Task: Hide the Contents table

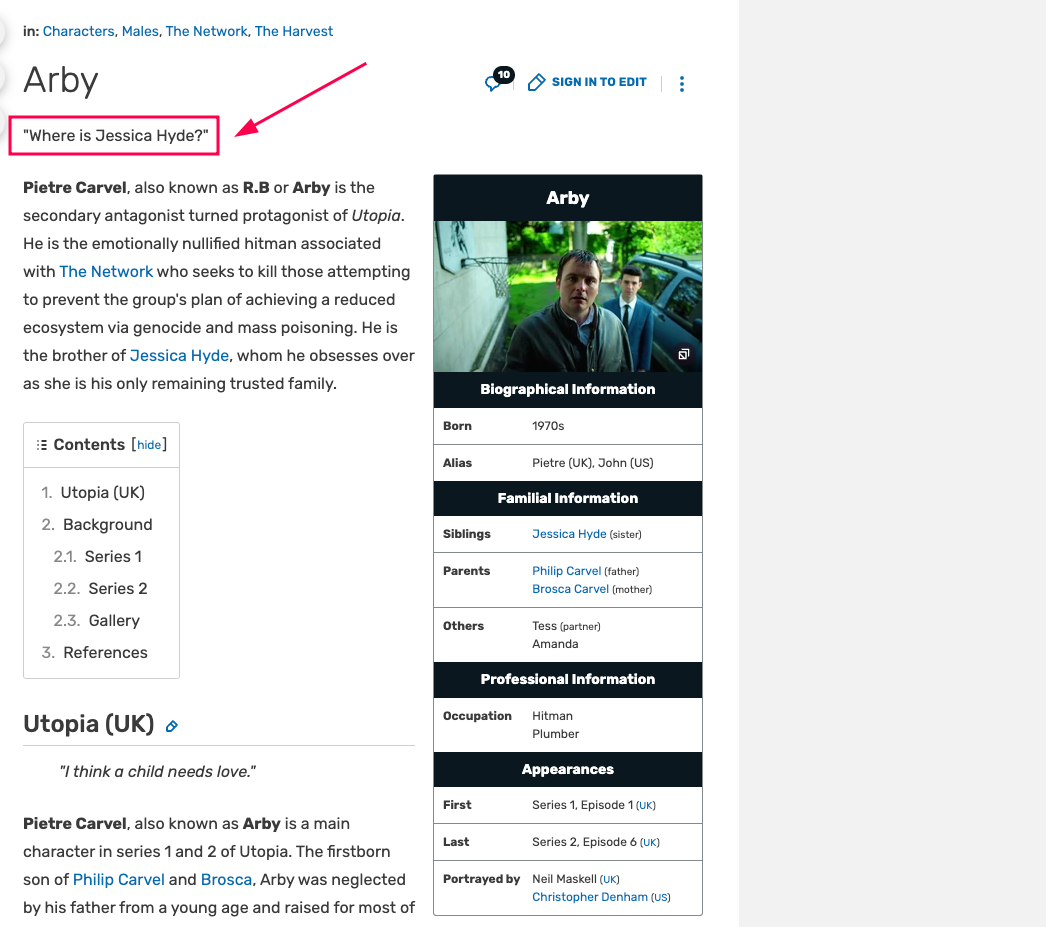Action: tap(149, 445)
